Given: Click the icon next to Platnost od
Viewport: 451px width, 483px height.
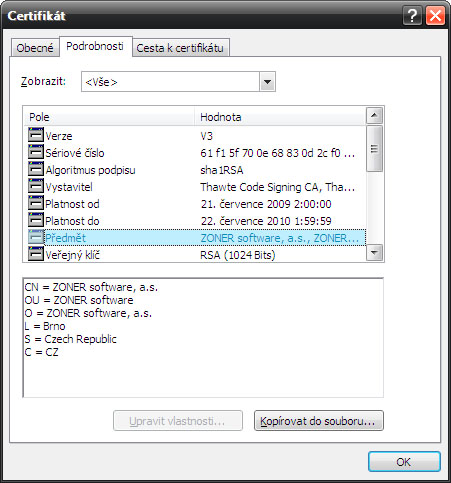Looking at the screenshot, I should pos(36,203).
